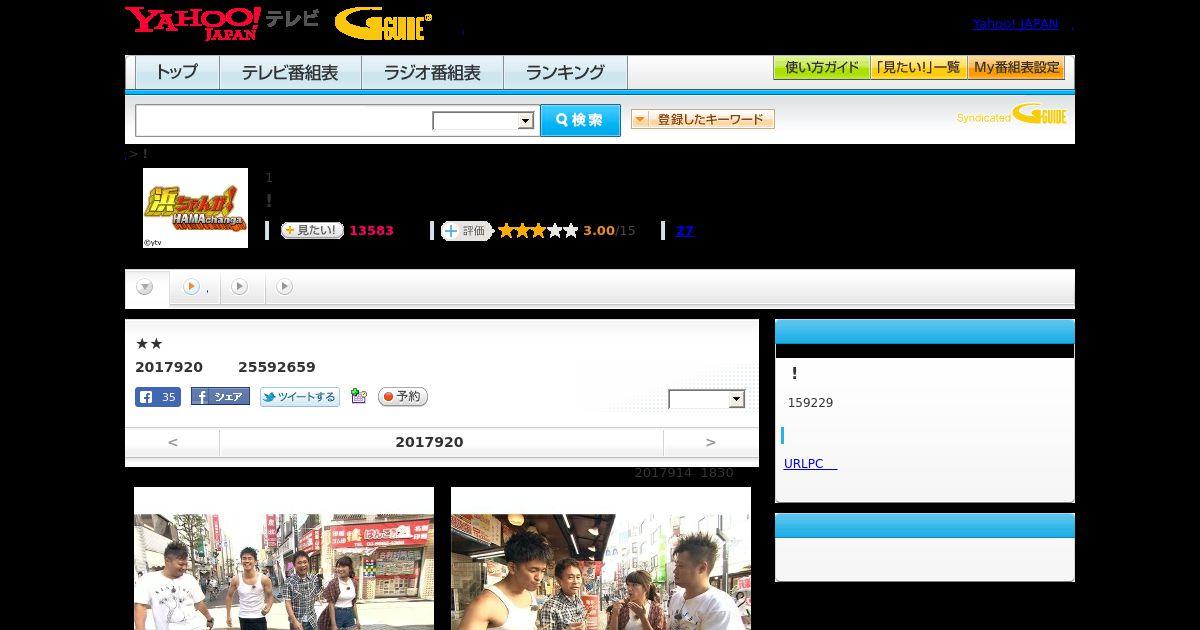Click the 予約 record button
Image resolution: width=1200 pixels, height=630 pixels.
click(x=402, y=397)
